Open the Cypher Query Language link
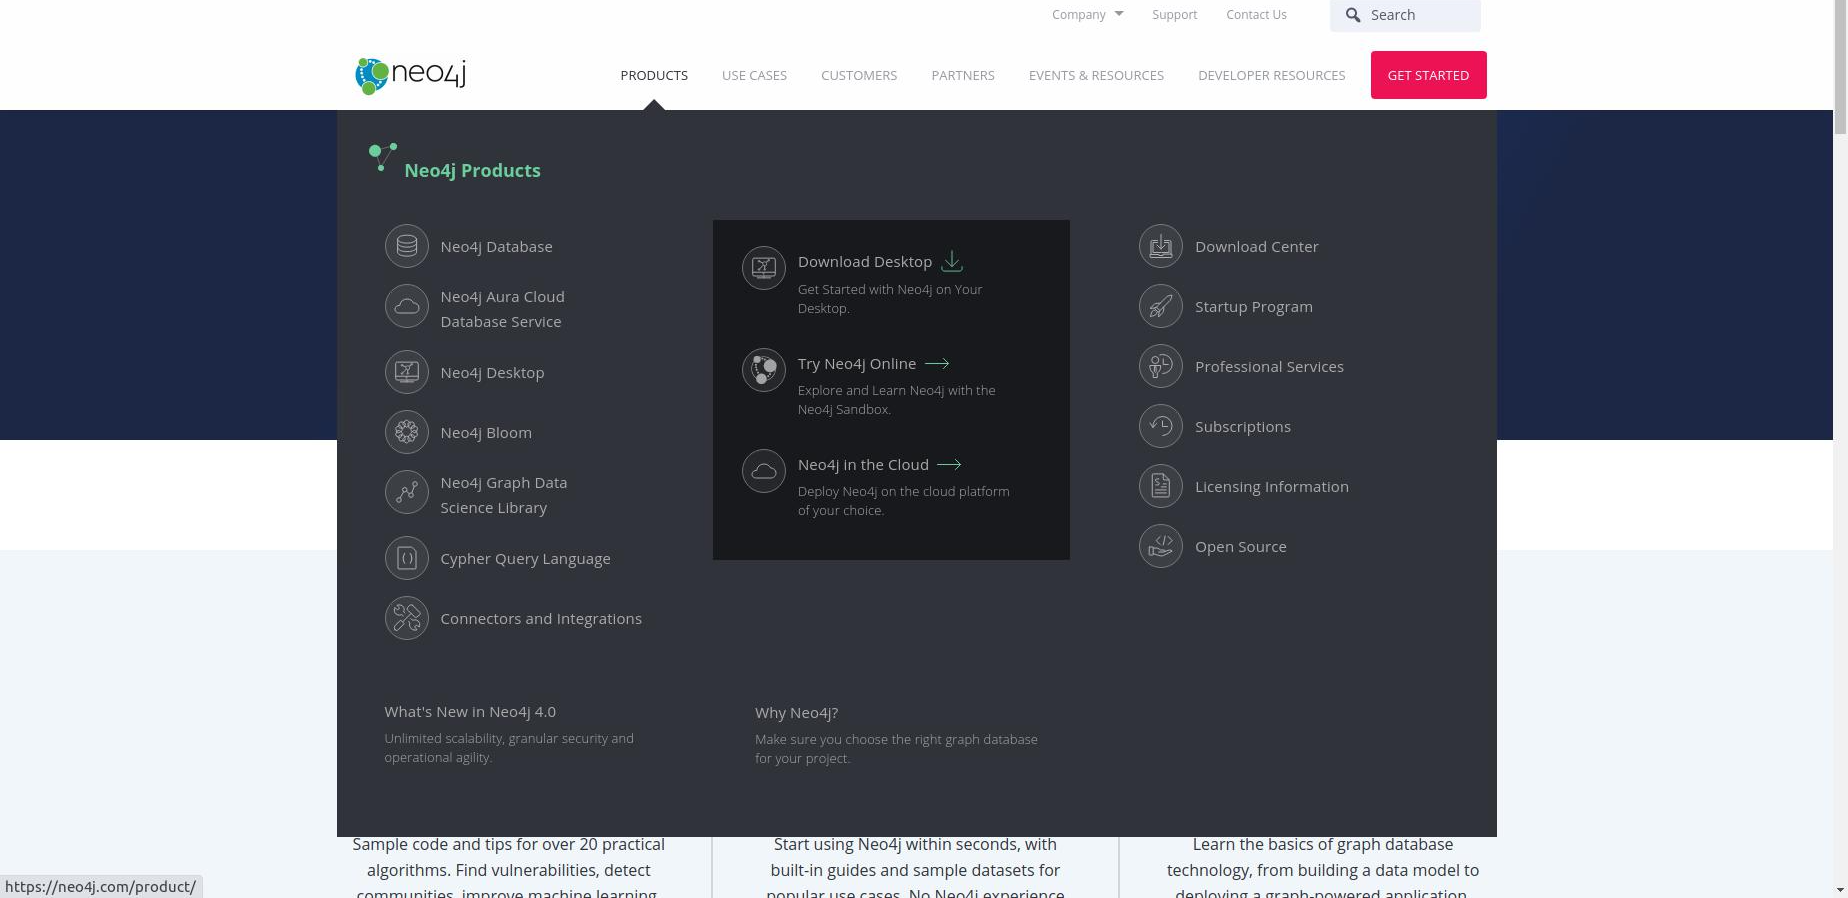Screen dimensions: 1848x898 525,559
